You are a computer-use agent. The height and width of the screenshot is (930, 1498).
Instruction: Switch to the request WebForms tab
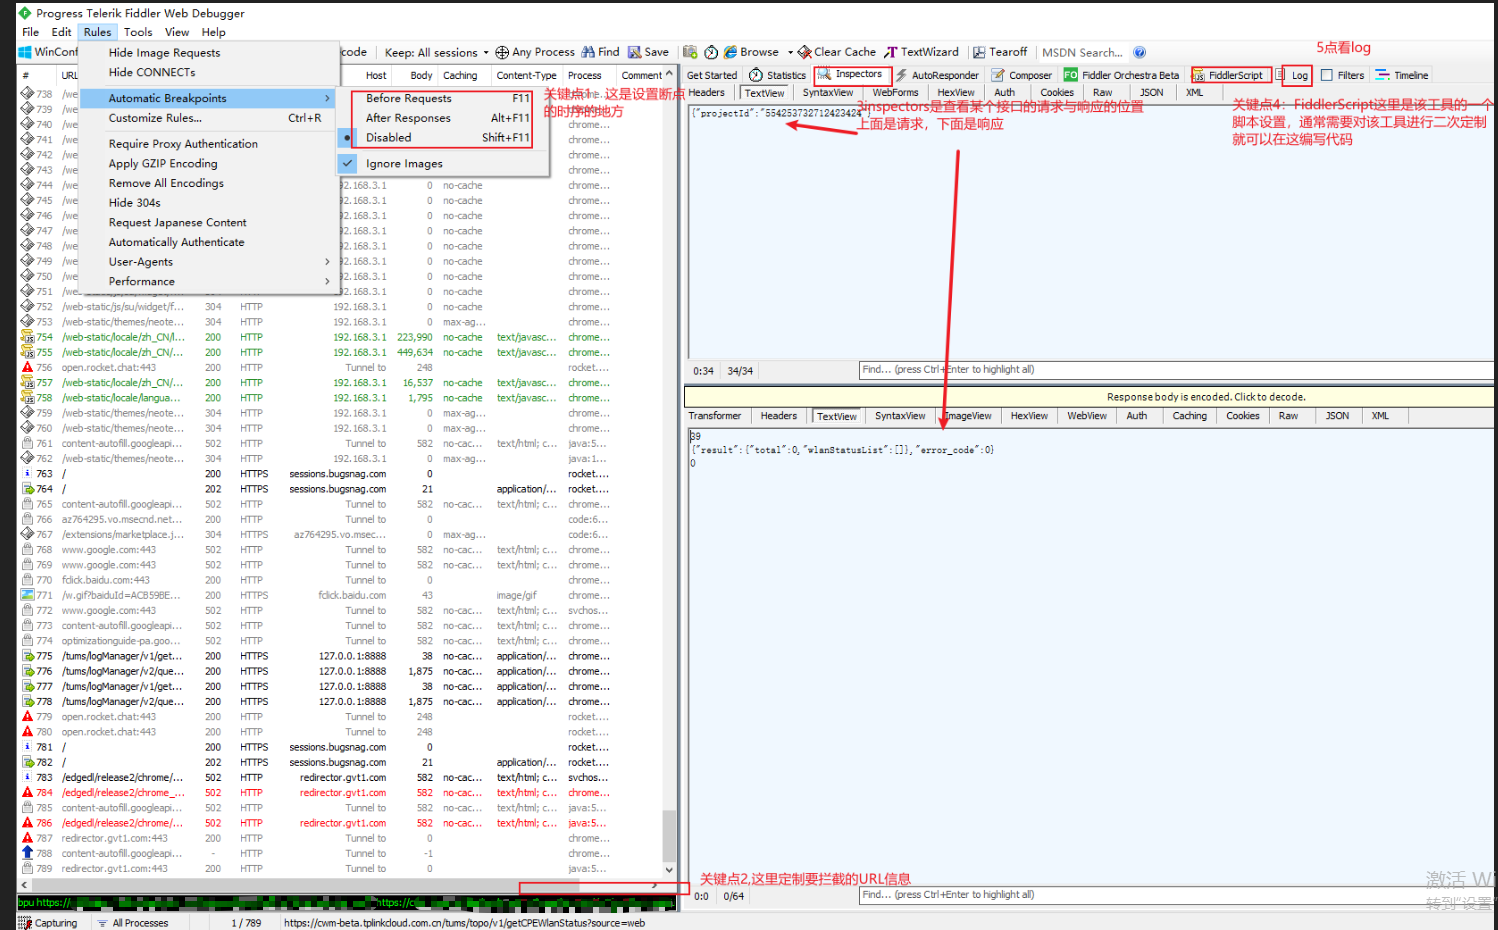tap(895, 93)
